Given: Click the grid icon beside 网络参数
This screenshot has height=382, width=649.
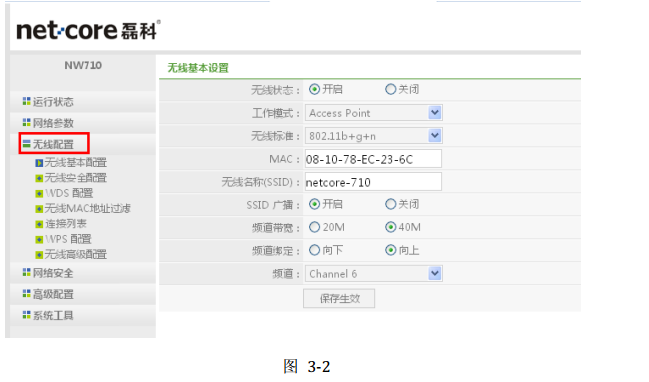Looking at the screenshot, I should (26, 122).
